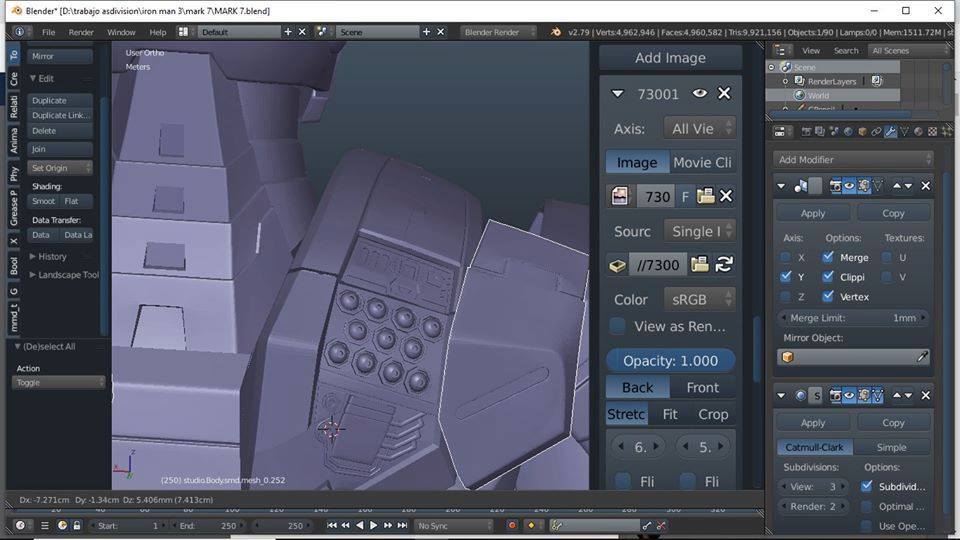Open the Render menu
Image resolution: width=960 pixels, height=540 pixels.
click(x=81, y=32)
